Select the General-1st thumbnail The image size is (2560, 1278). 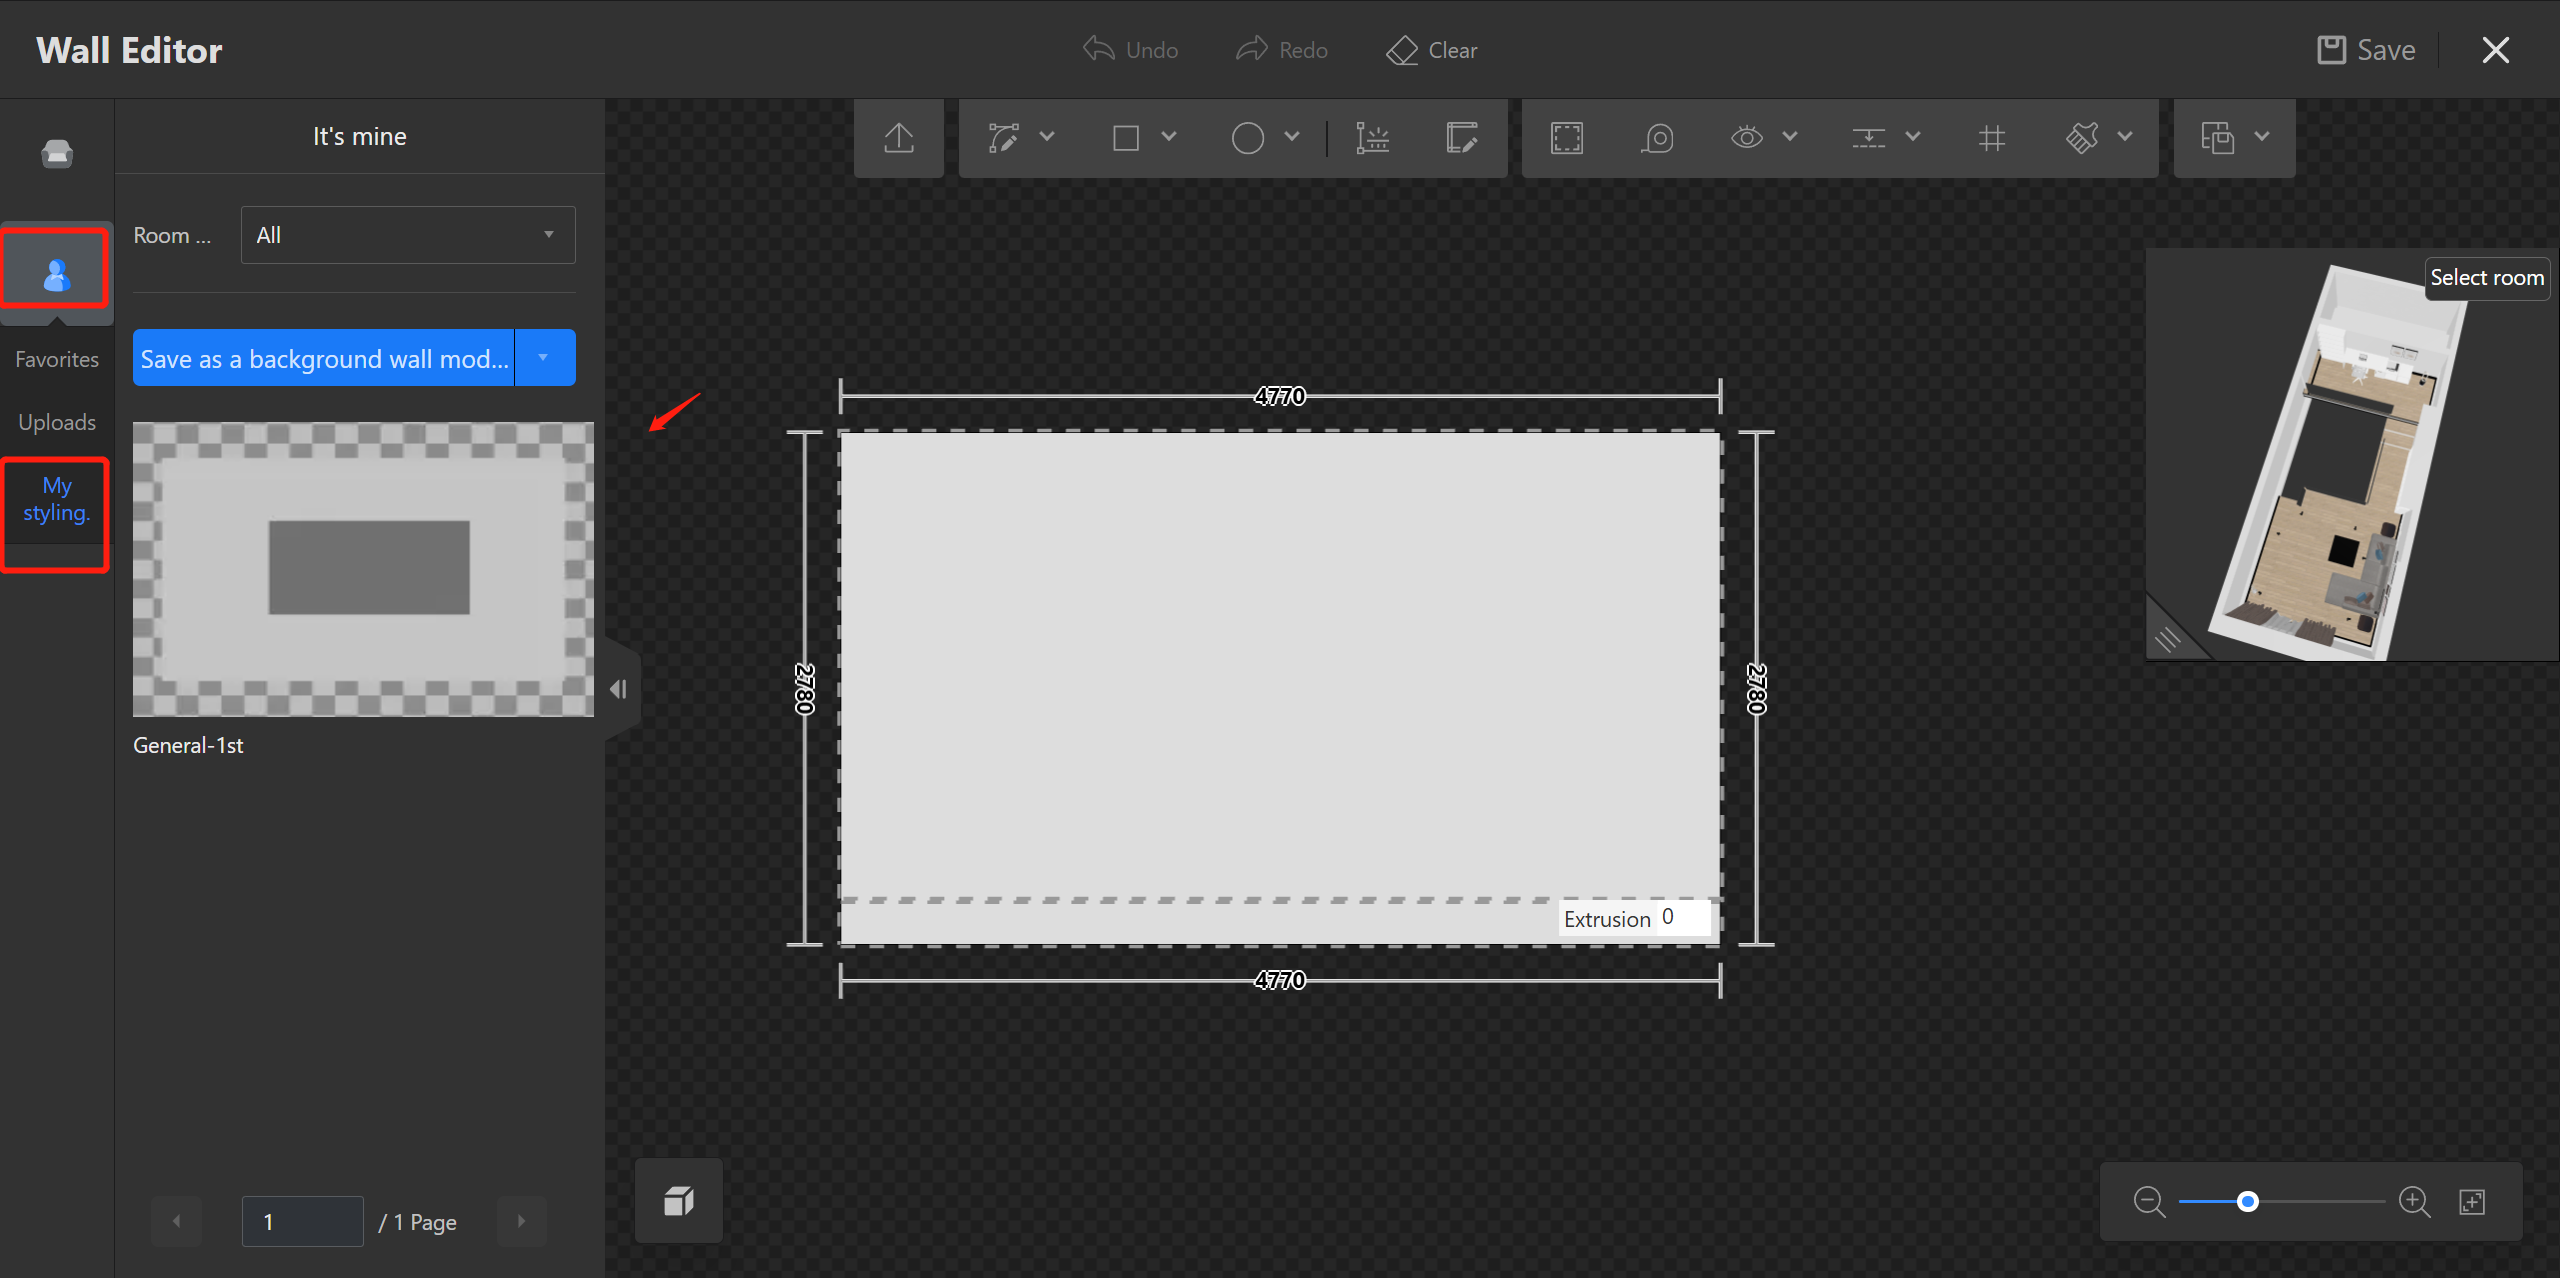363,569
